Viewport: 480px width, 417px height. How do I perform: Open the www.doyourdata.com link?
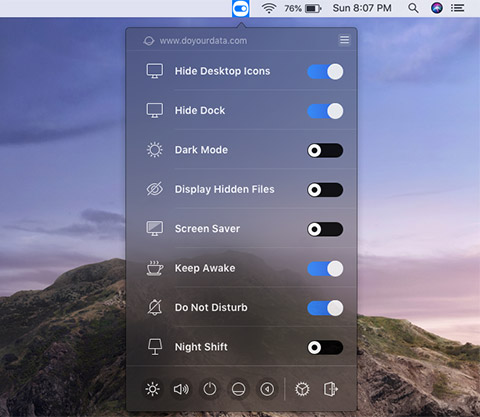(203, 41)
